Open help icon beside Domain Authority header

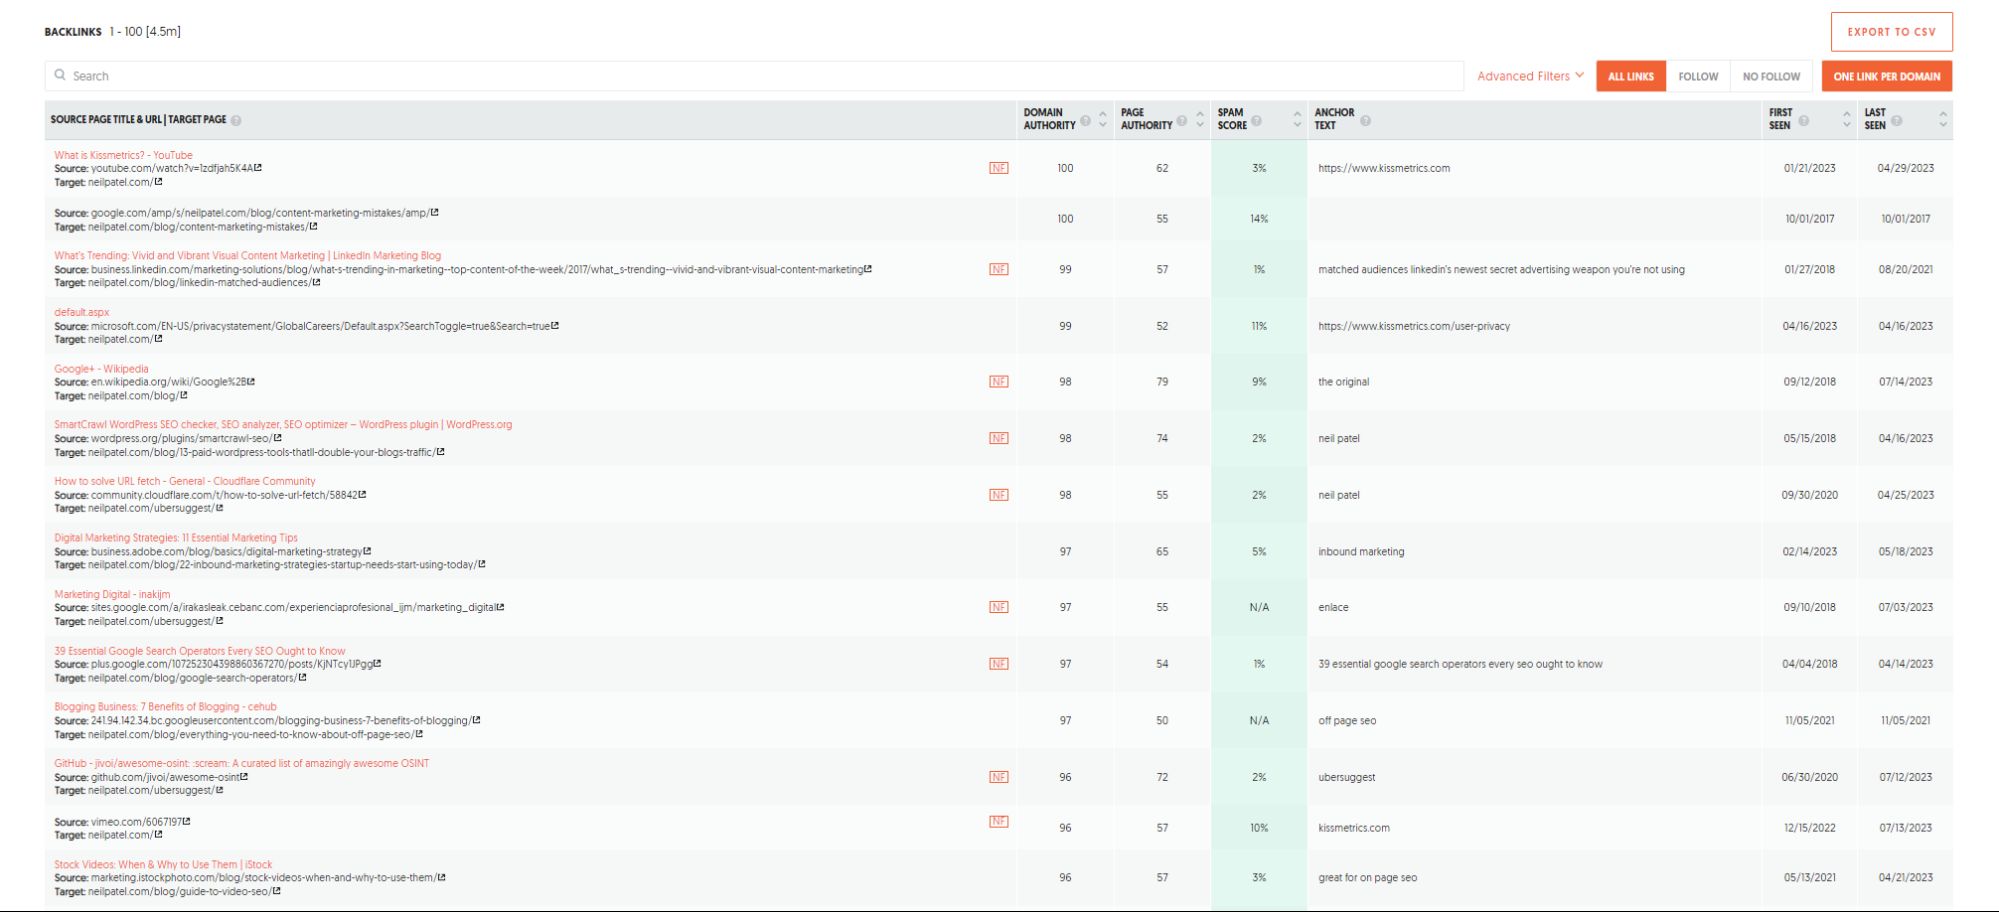tap(1085, 121)
